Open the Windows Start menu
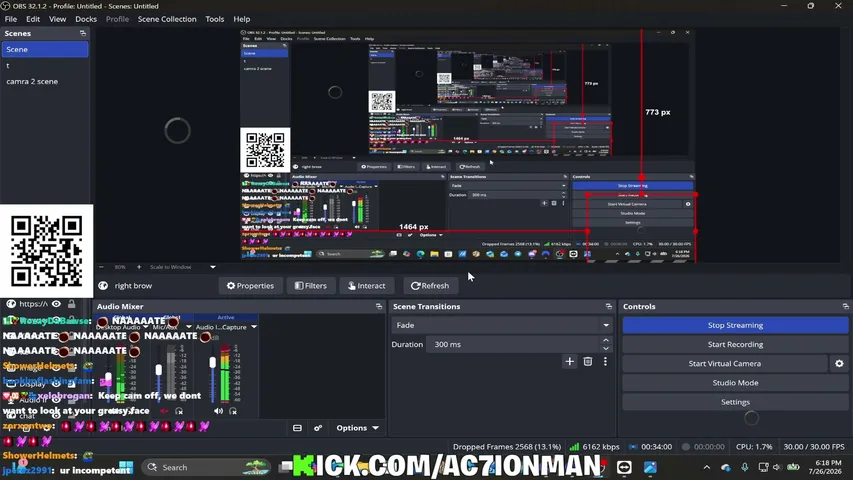 tap(126, 467)
